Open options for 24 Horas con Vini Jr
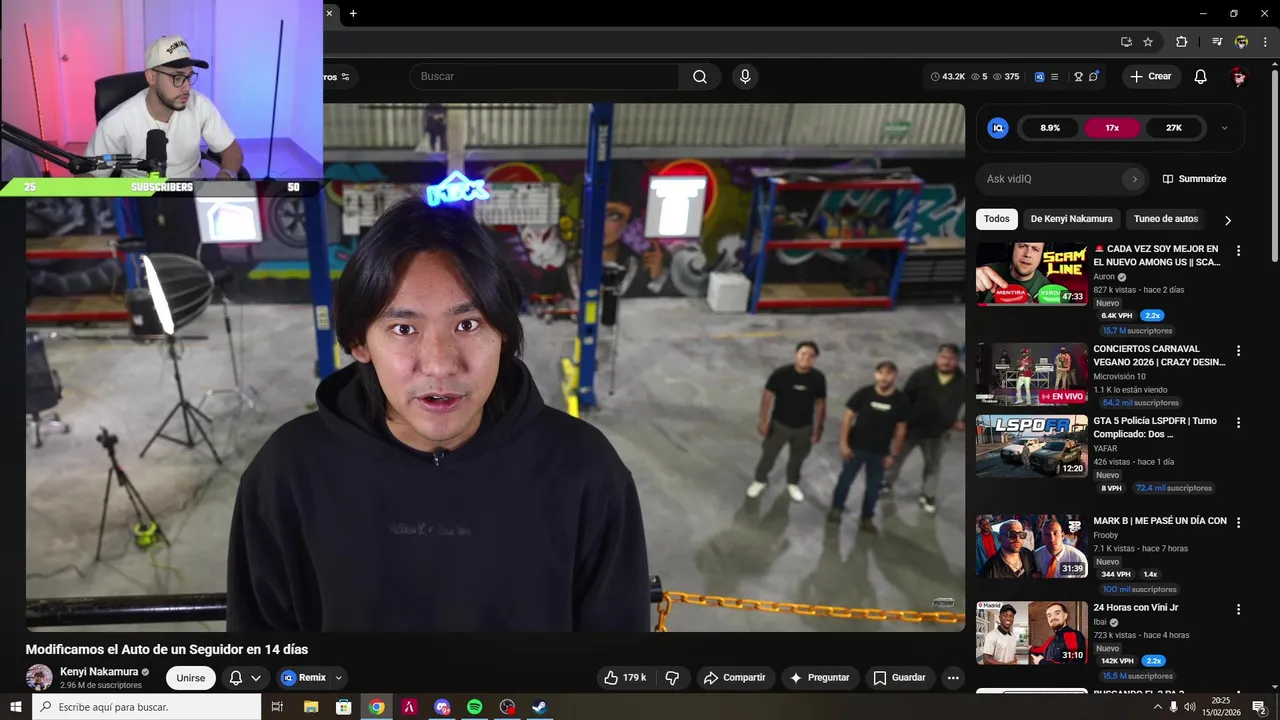 [x=1238, y=609]
